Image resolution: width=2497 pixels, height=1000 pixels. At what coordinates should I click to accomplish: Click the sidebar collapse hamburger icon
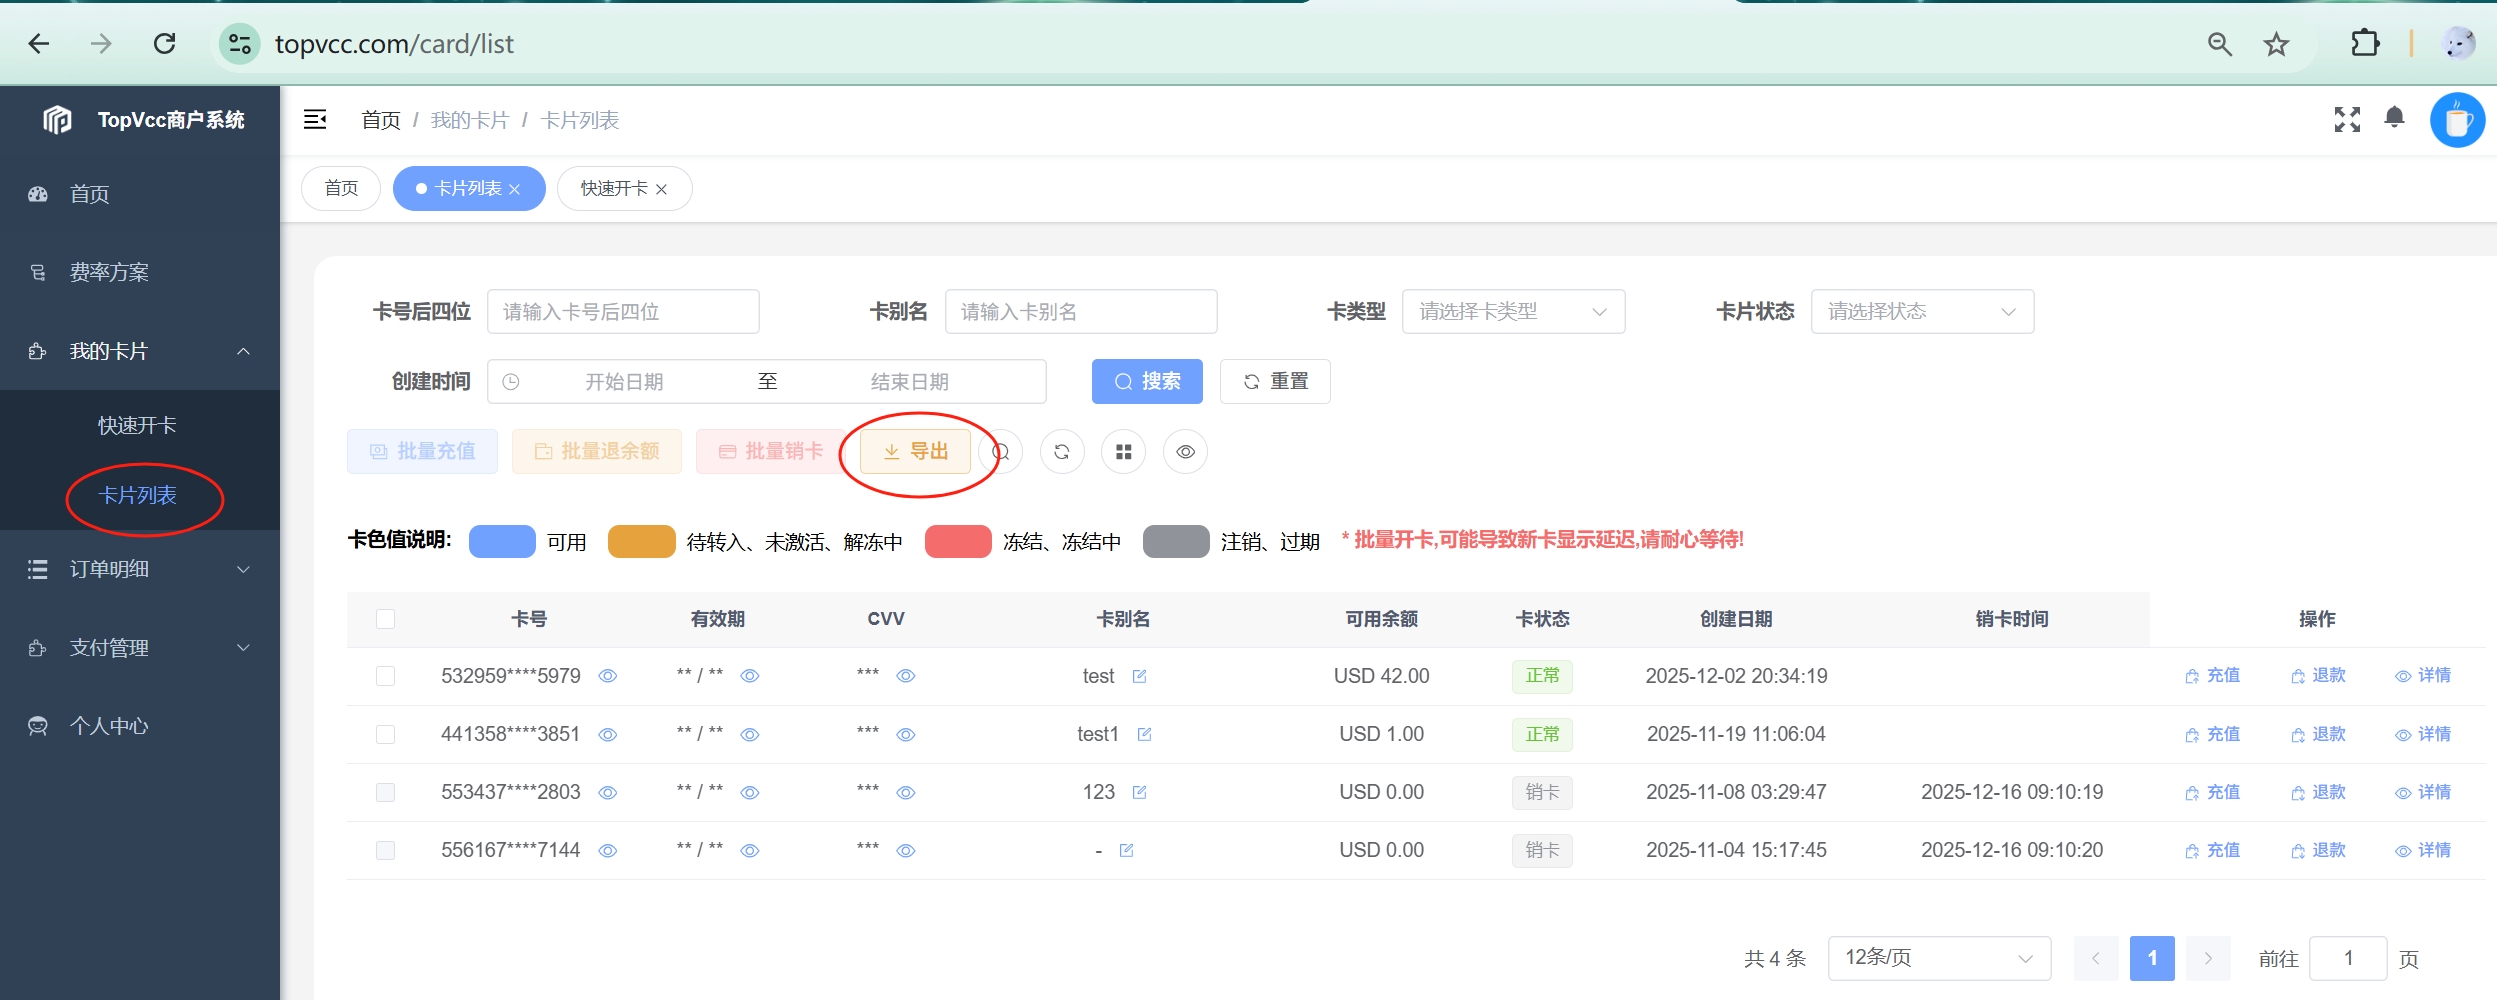coord(315,120)
